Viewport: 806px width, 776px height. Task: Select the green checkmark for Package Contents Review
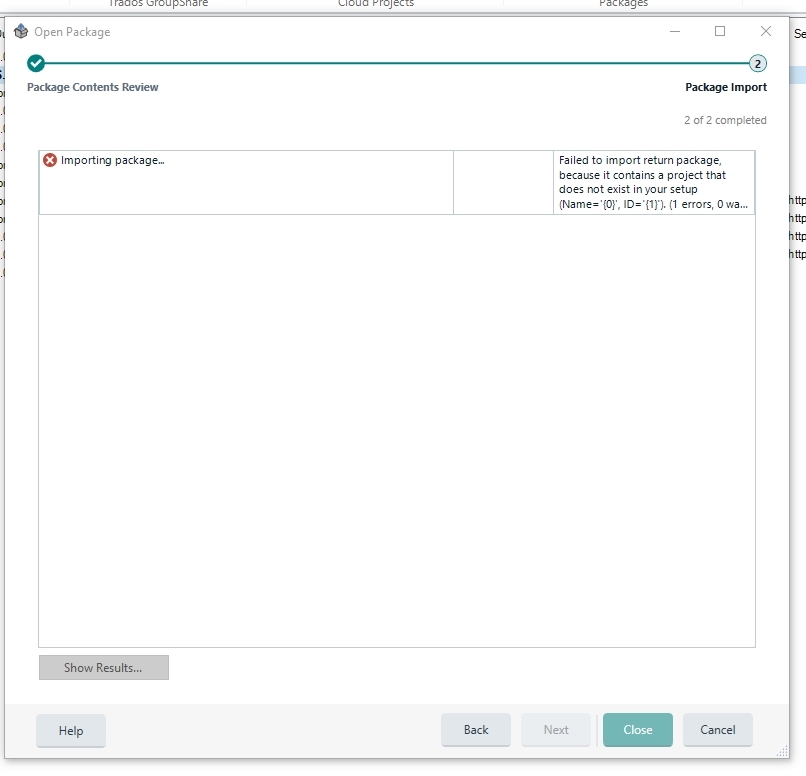36,63
